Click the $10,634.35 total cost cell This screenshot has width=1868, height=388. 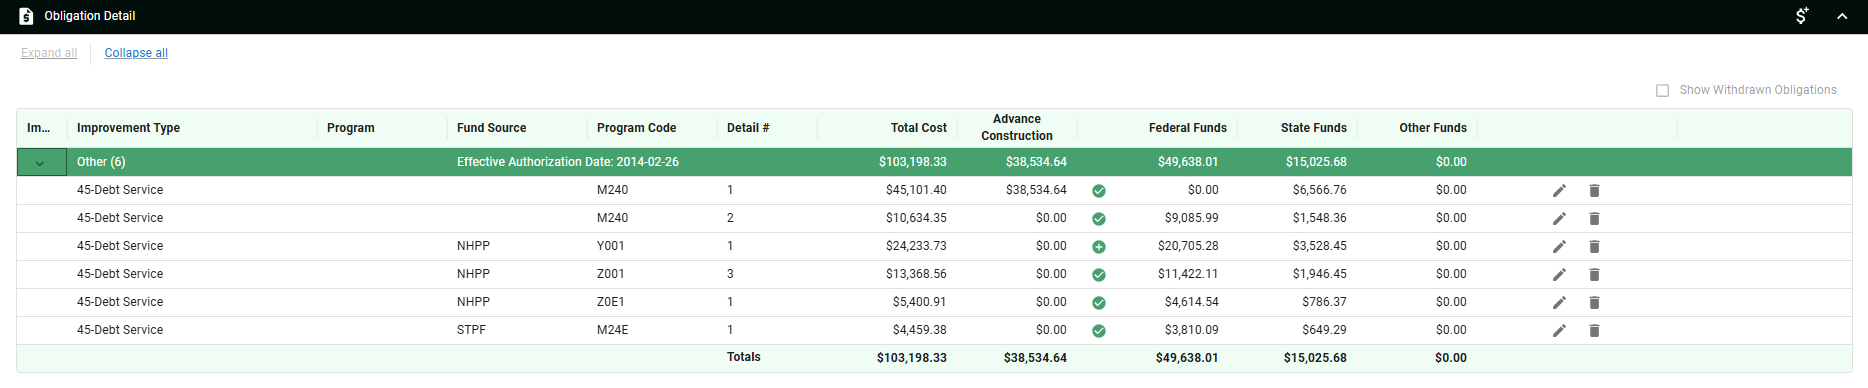[916, 218]
